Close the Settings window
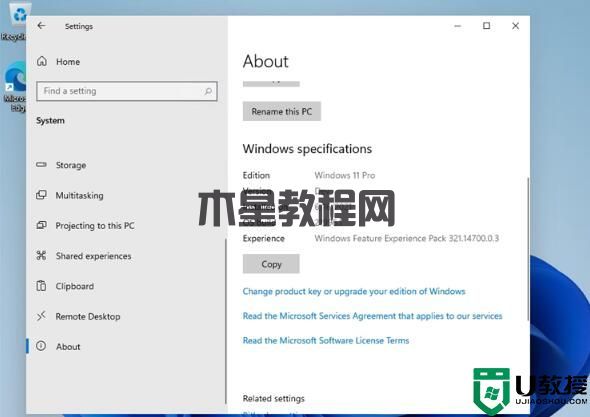The image size is (590, 417). point(515,26)
